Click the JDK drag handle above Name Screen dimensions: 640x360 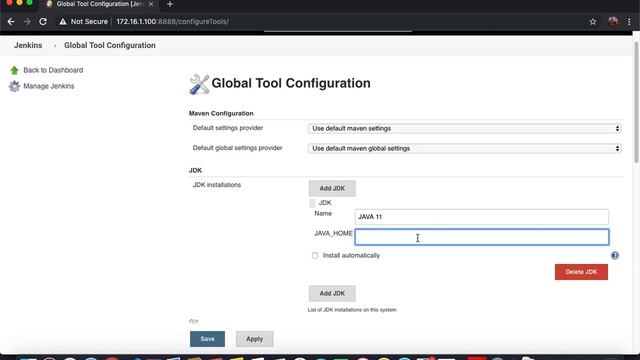pos(312,203)
